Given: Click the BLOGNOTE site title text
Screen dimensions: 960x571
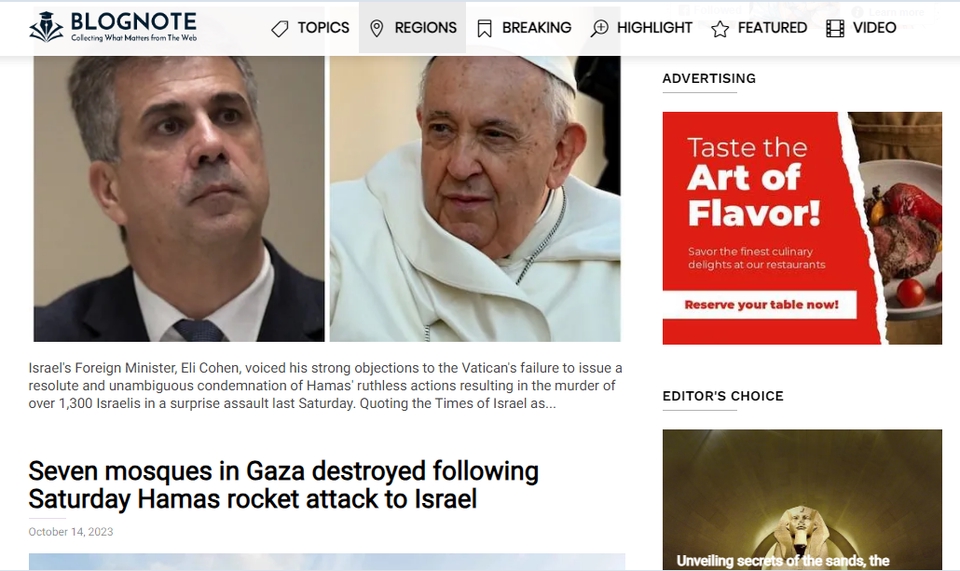Looking at the screenshot, I should tap(133, 21).
